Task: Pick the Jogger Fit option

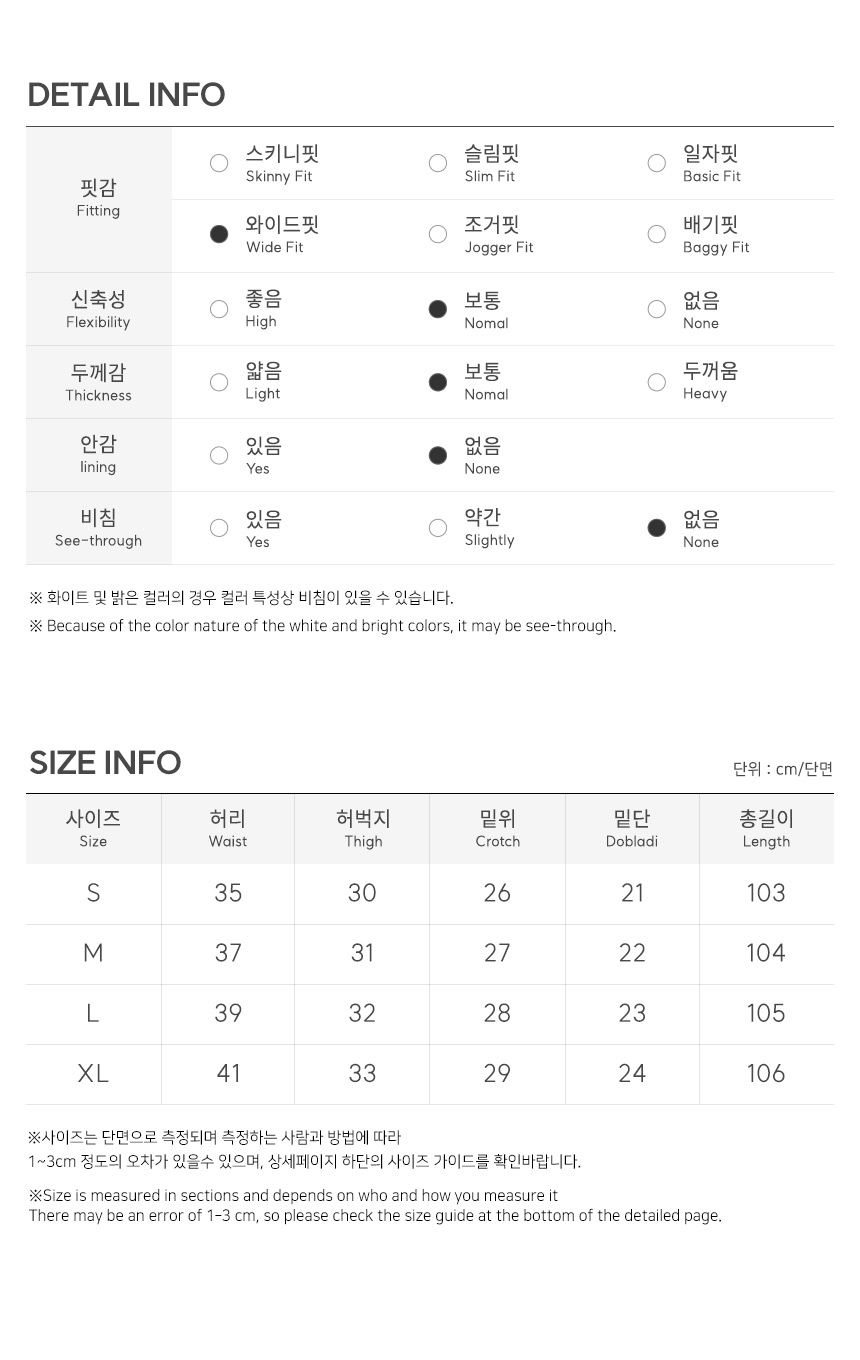Action: (x=438, y=234)
